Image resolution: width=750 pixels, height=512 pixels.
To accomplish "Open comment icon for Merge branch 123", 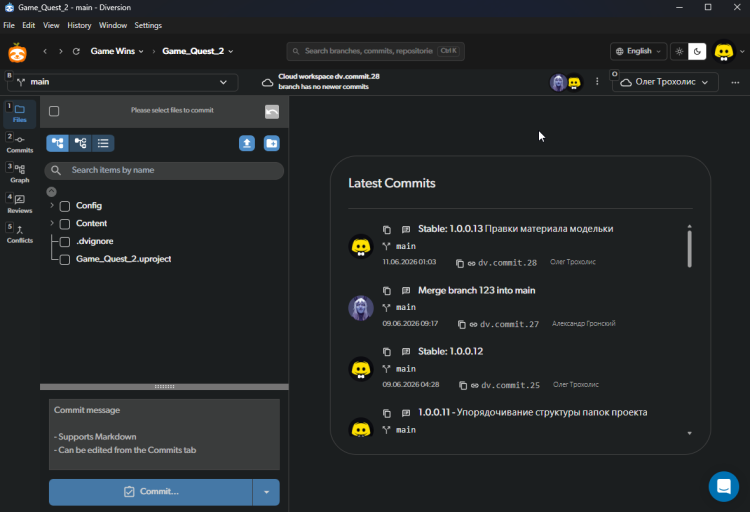I will 406,291.
